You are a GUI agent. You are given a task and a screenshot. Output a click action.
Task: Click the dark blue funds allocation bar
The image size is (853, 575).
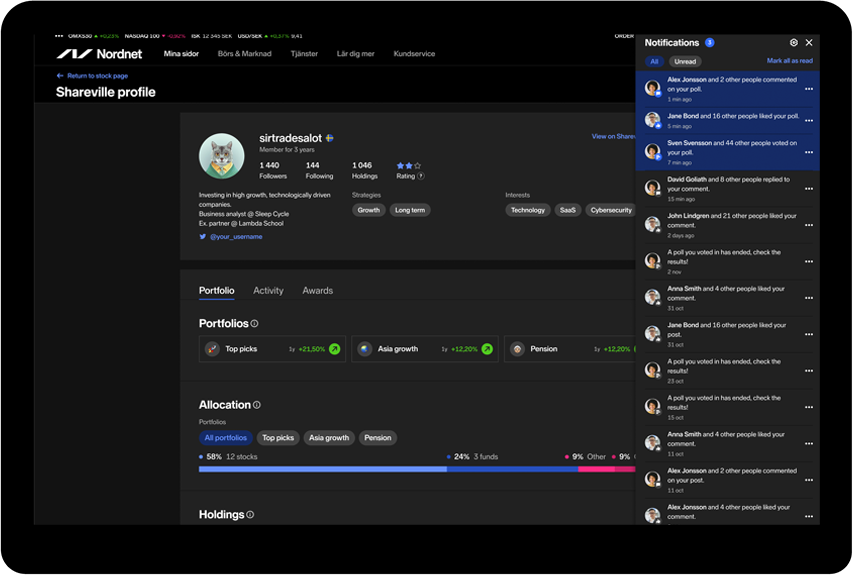tap(512, 469)
